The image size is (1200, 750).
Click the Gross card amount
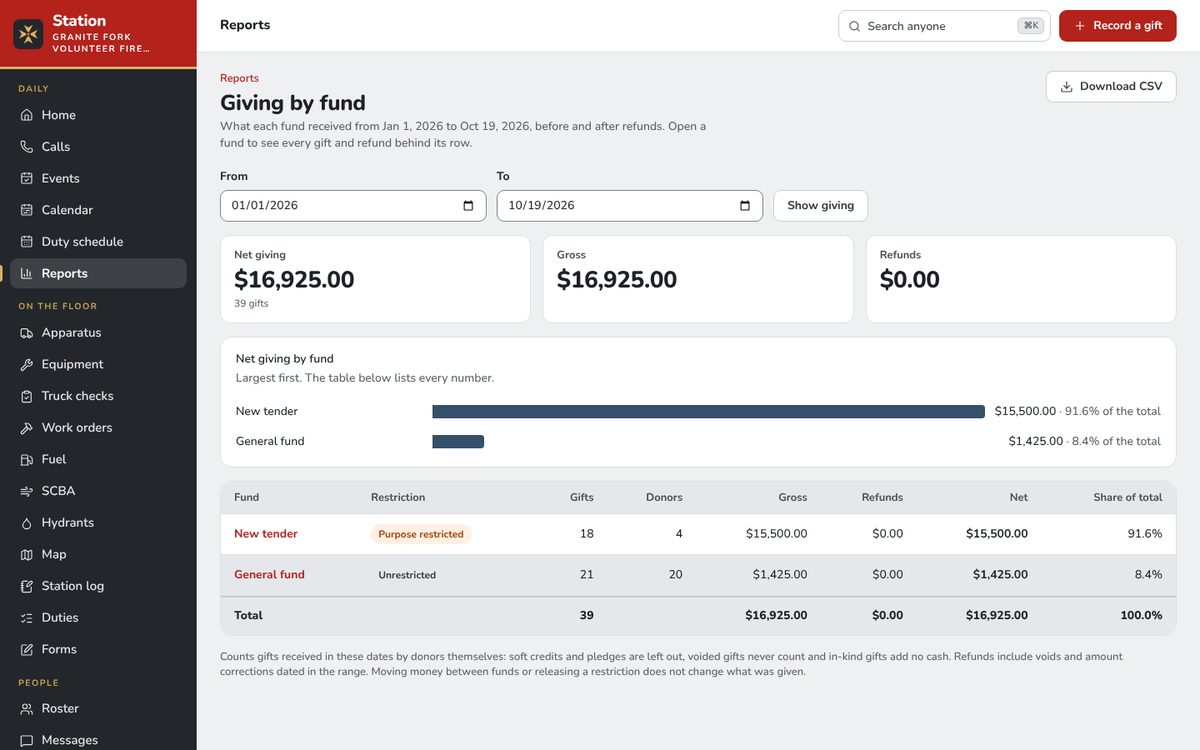617,280
